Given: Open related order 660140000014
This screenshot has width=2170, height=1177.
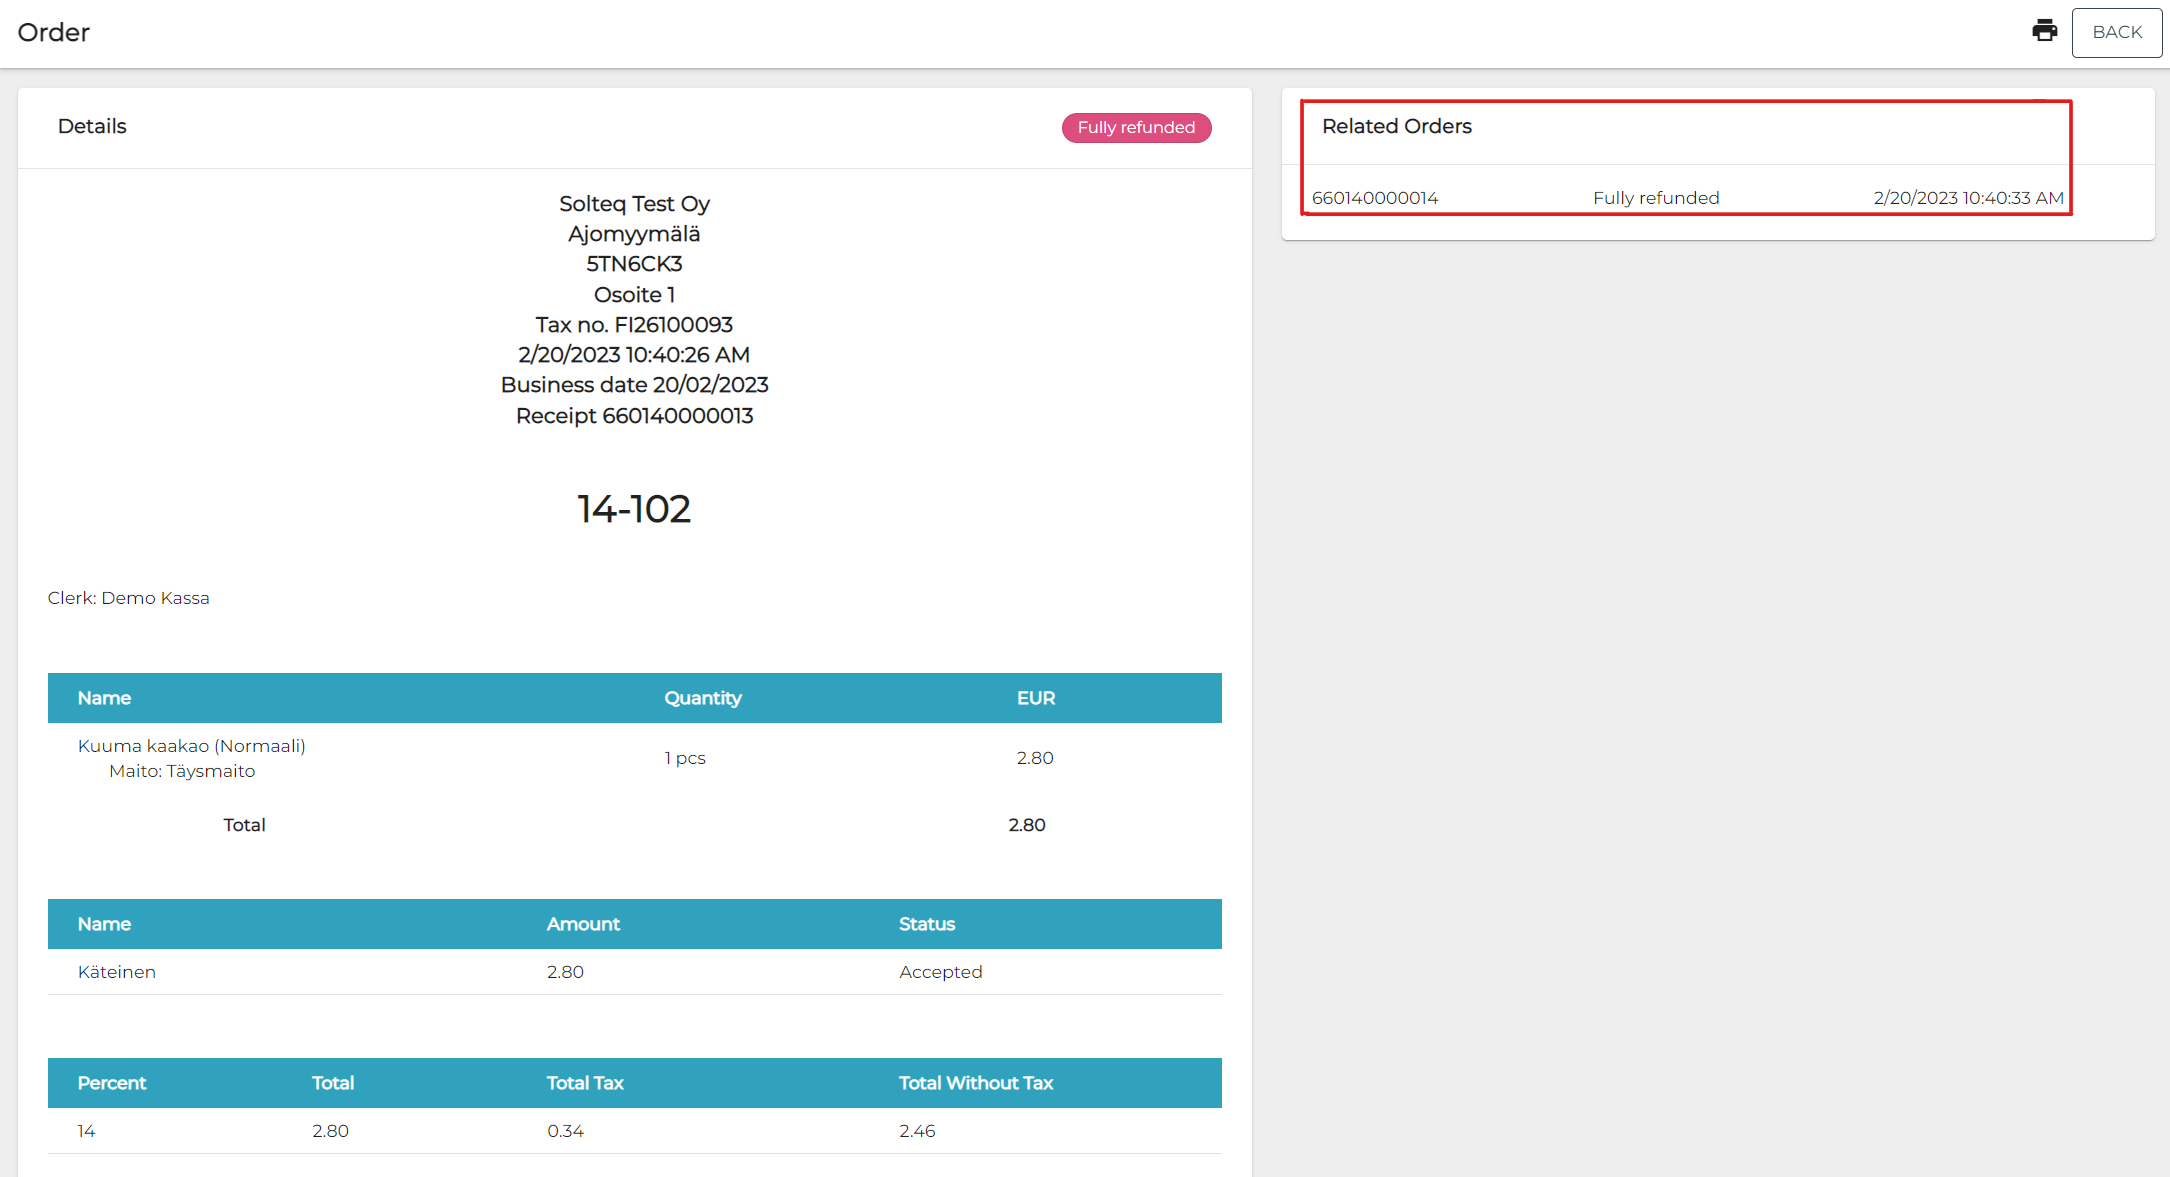Looking at the screenshot, I should [x=1374, y=198].
